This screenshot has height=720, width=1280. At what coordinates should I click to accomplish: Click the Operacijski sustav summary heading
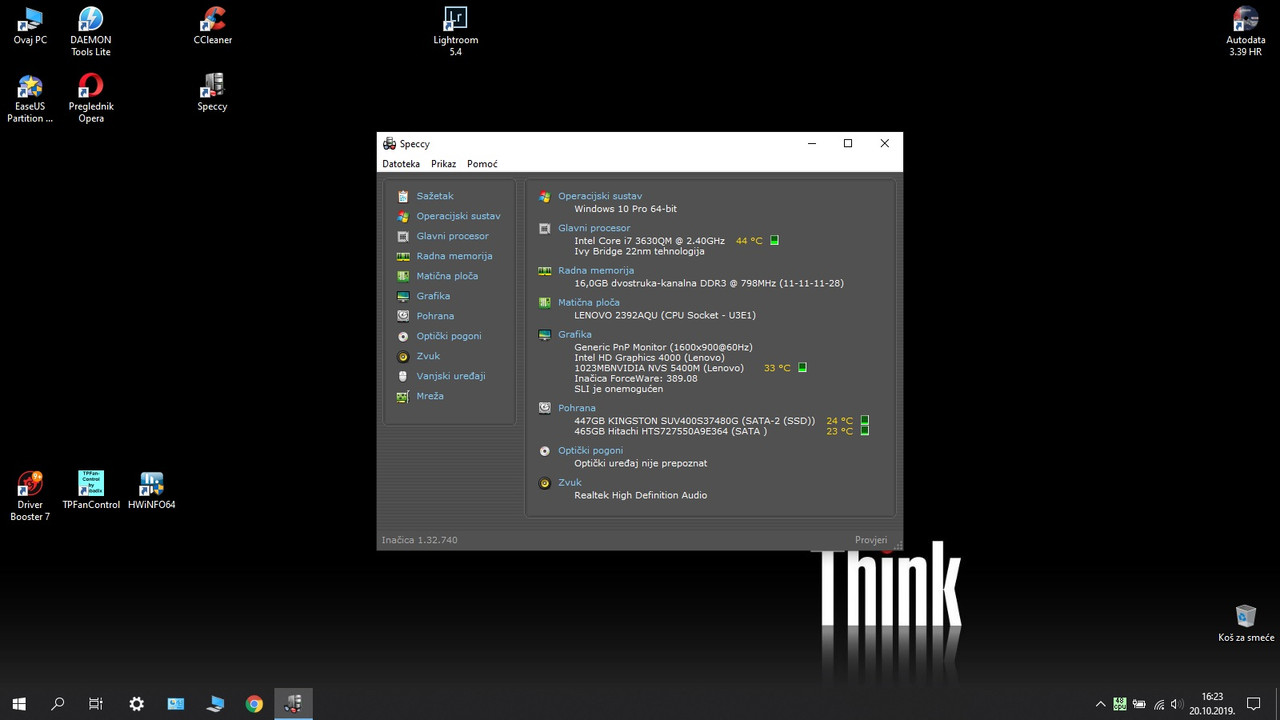pyautogui.click(x=600, y=196)
